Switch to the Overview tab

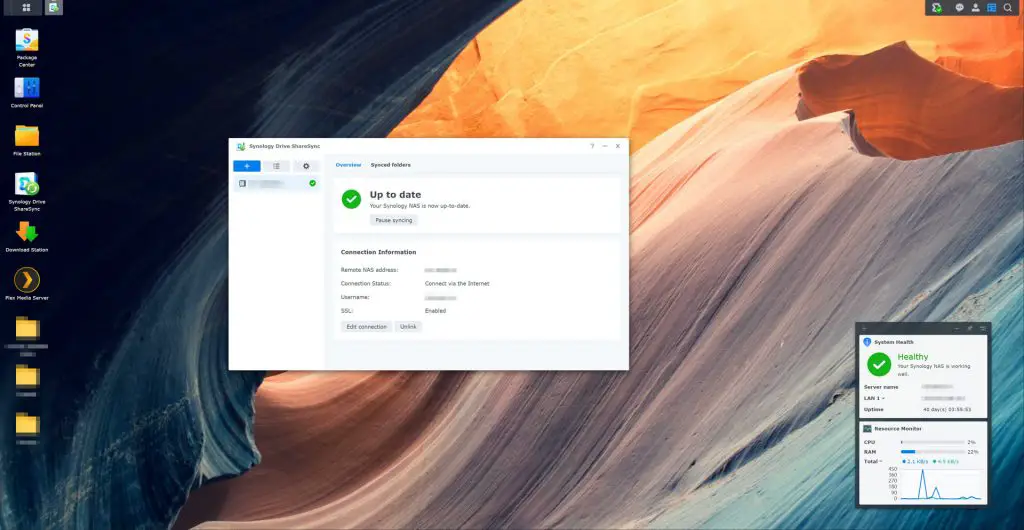point(348,165)
